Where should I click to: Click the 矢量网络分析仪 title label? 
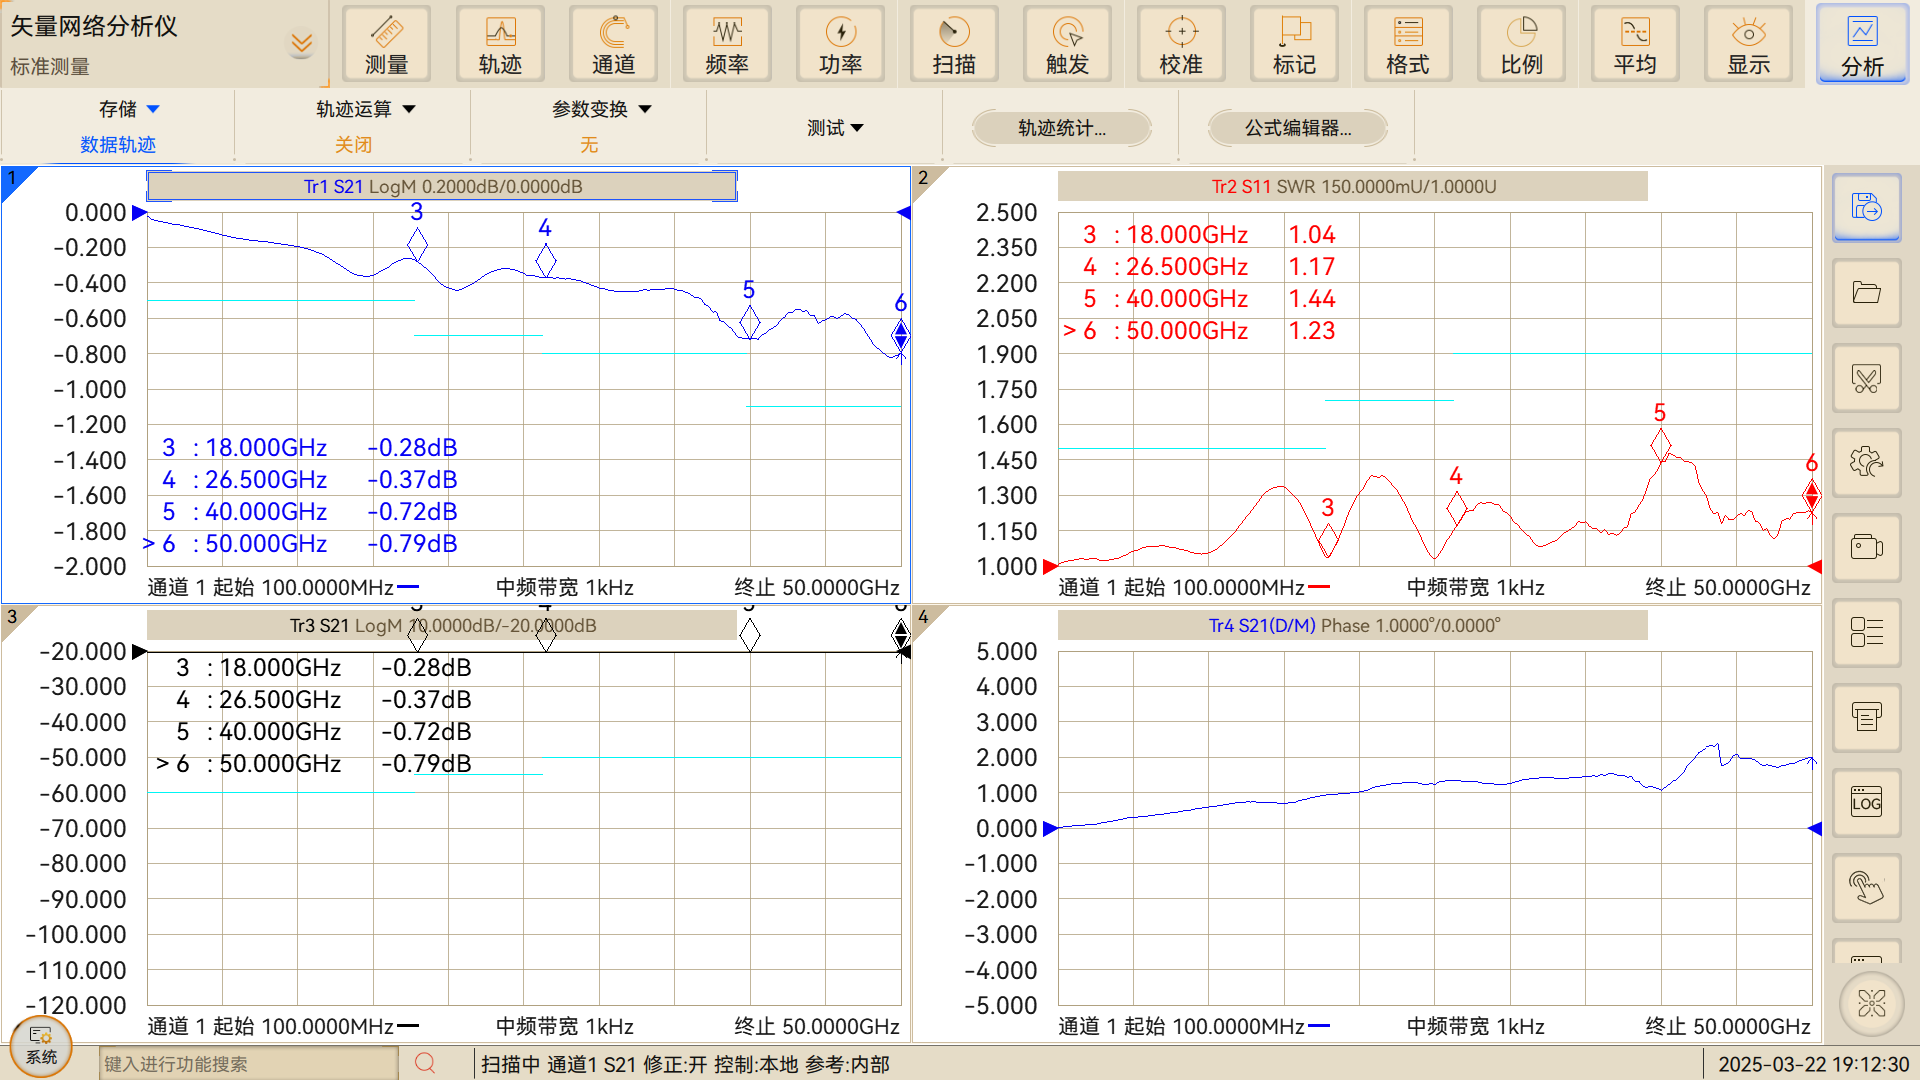pyautogui.click(x=94, y=26)
